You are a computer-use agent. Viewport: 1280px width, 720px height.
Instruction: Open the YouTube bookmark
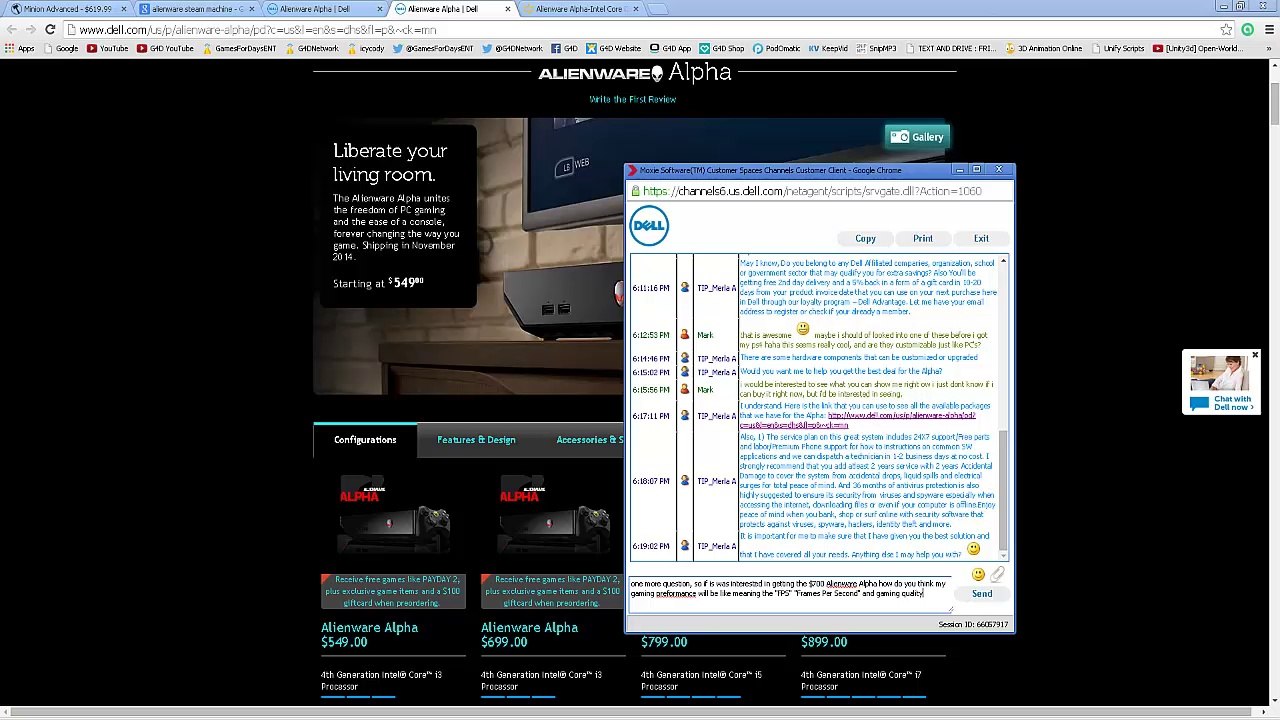click(x=106, y=48)
